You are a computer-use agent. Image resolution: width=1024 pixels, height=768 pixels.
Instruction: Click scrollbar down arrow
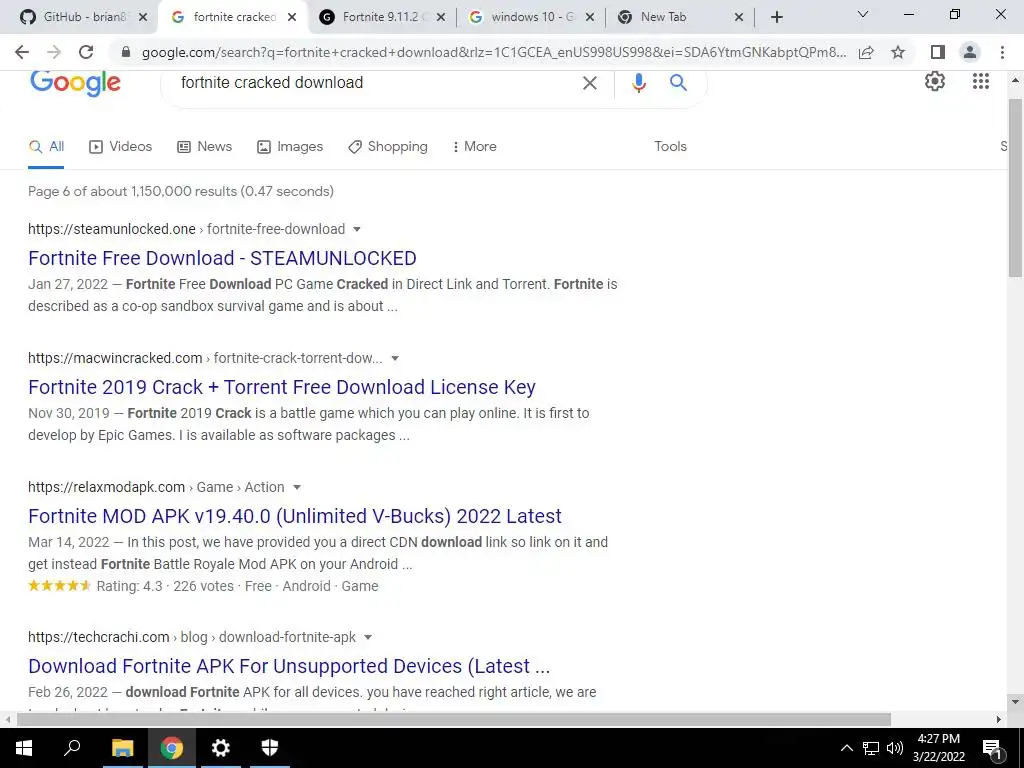coord(1015,703)
